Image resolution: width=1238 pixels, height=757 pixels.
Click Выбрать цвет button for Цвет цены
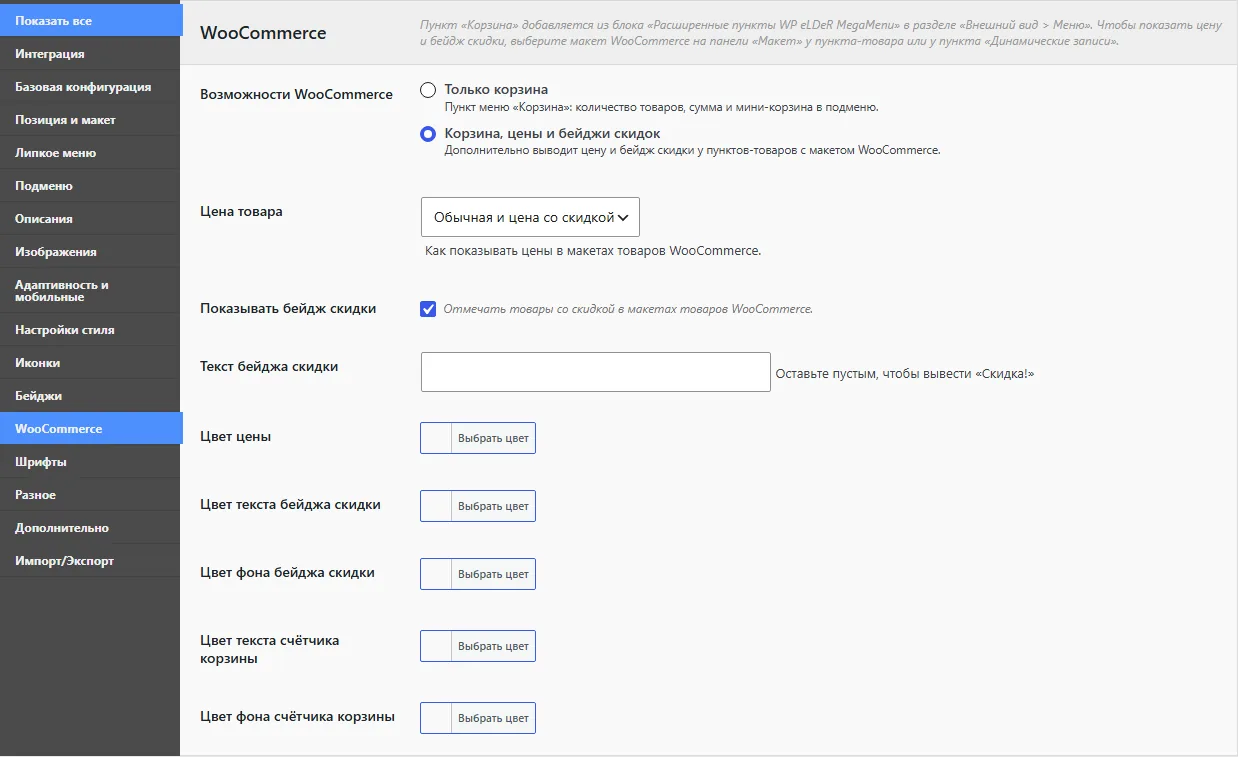pyautogui.click(x=493, y=438)
